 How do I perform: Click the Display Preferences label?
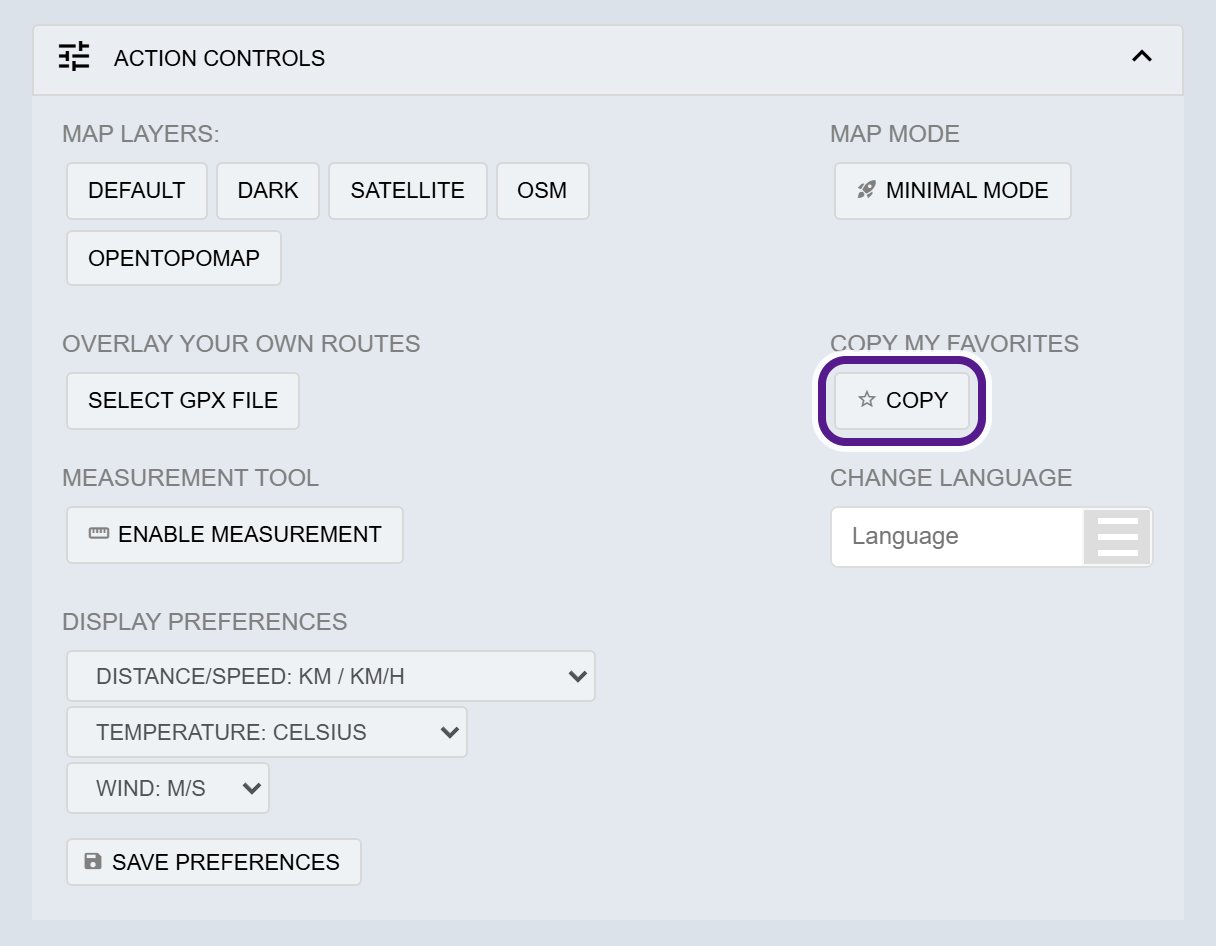click(x=204, y=622)
